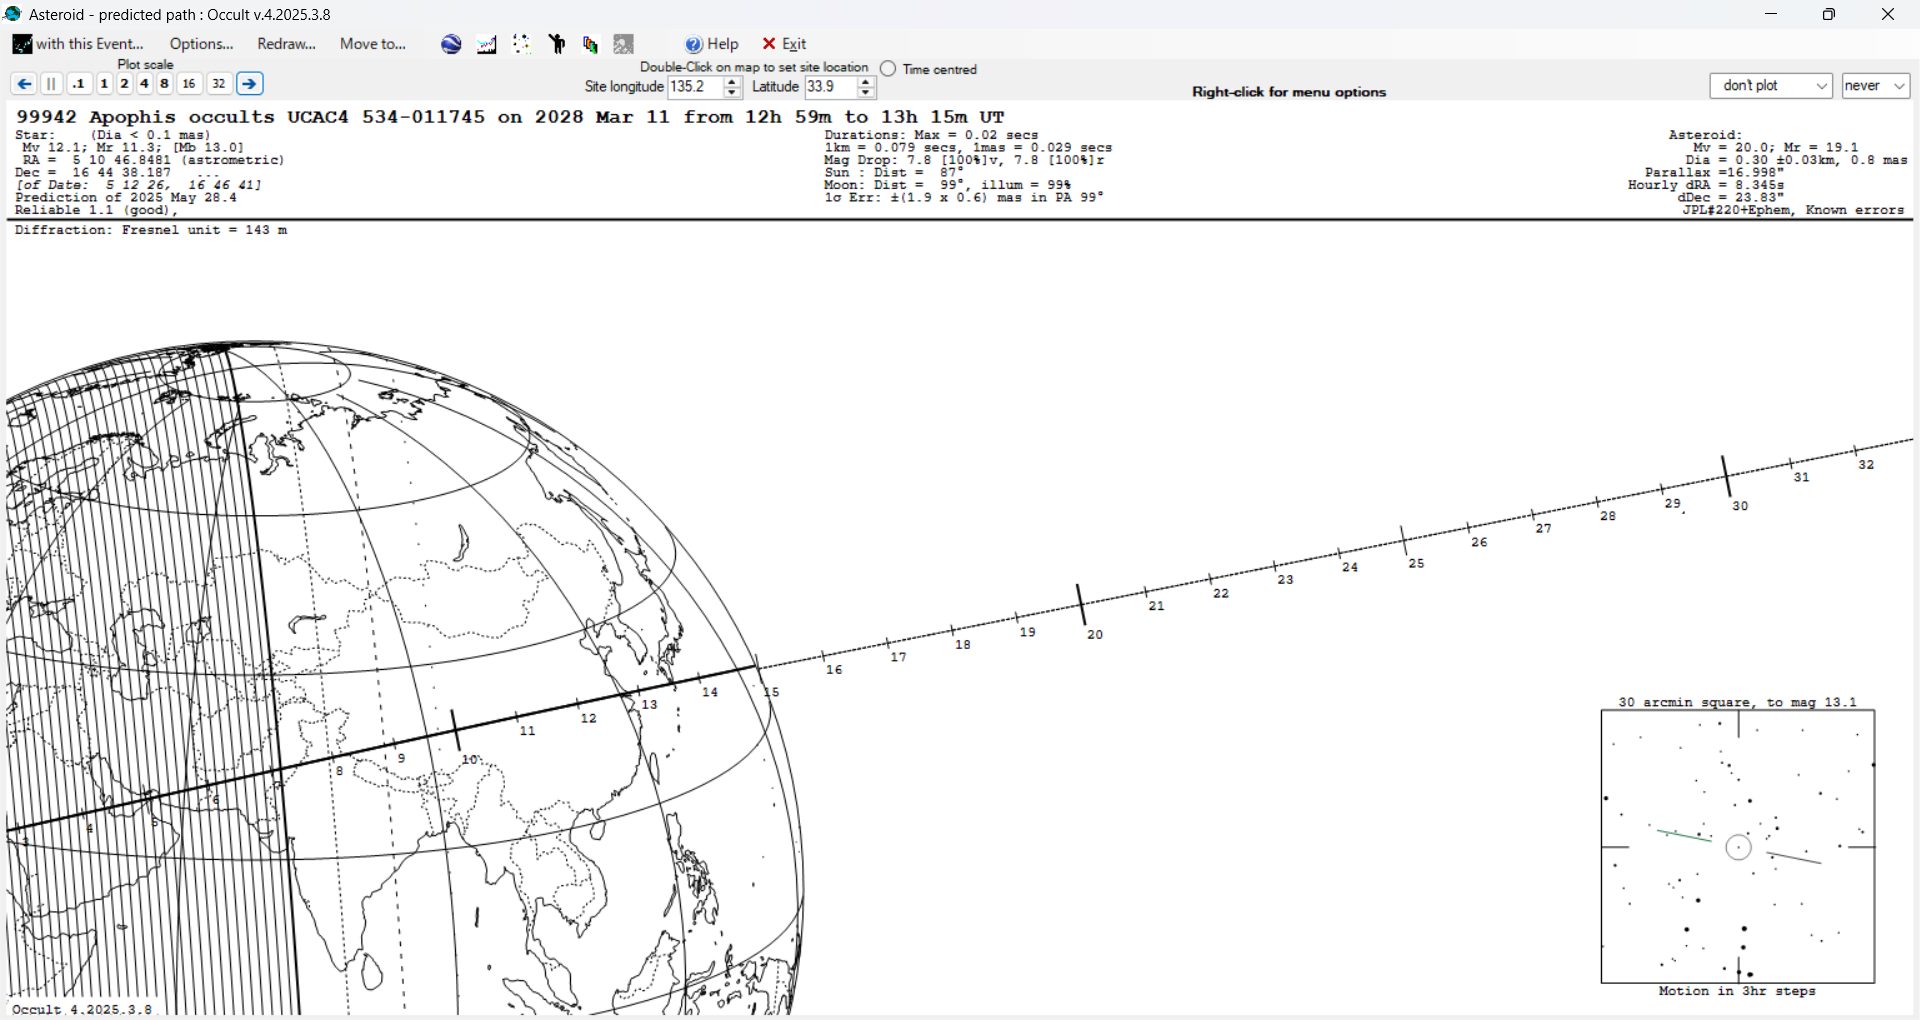The image size is (1920, 1020).
Task: Click the Google Earth globe icon
Action: [x=451, y=44]
